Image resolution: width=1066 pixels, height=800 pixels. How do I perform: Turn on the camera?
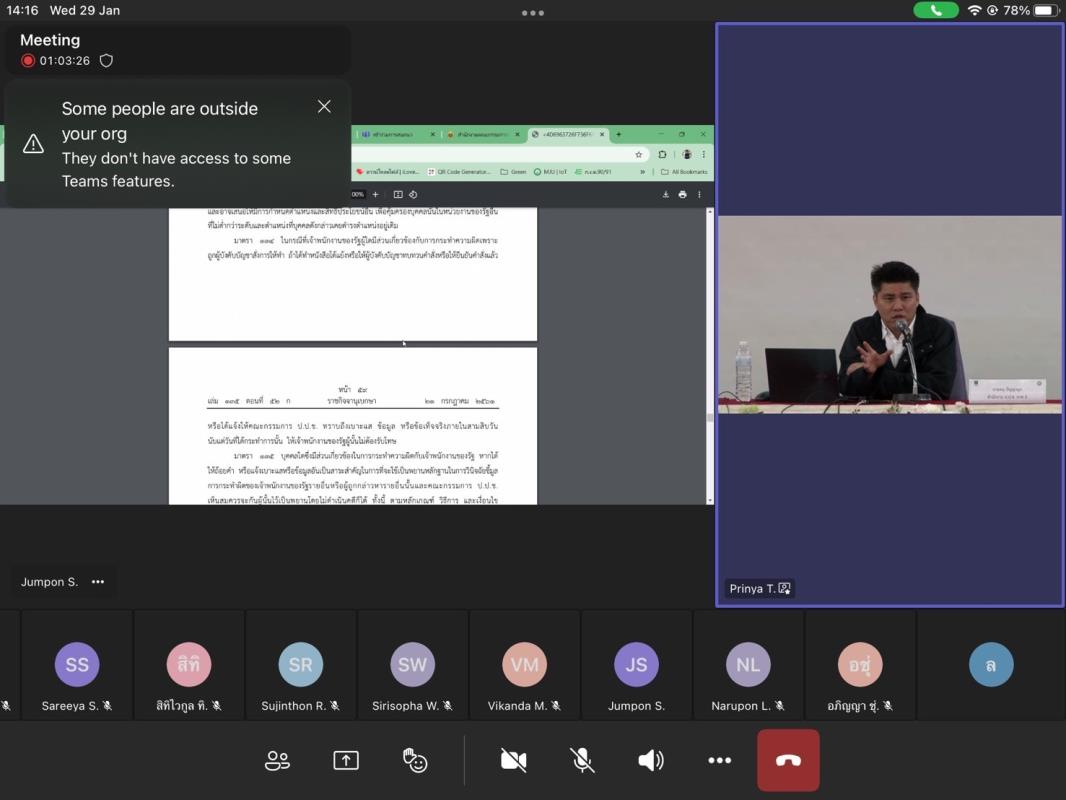[513, 761]
